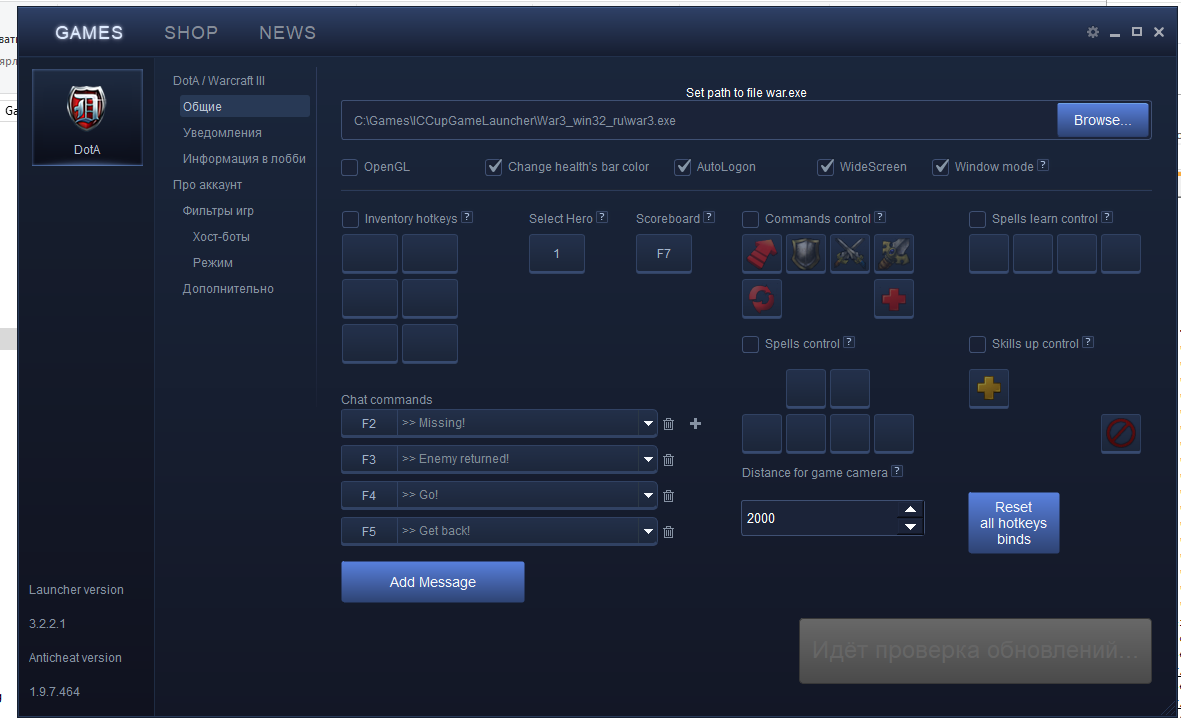The height and width of the screenshot is (718, 1181).
Task: Click the F2 chat command hotkey
Action: [x=369, y=423]
